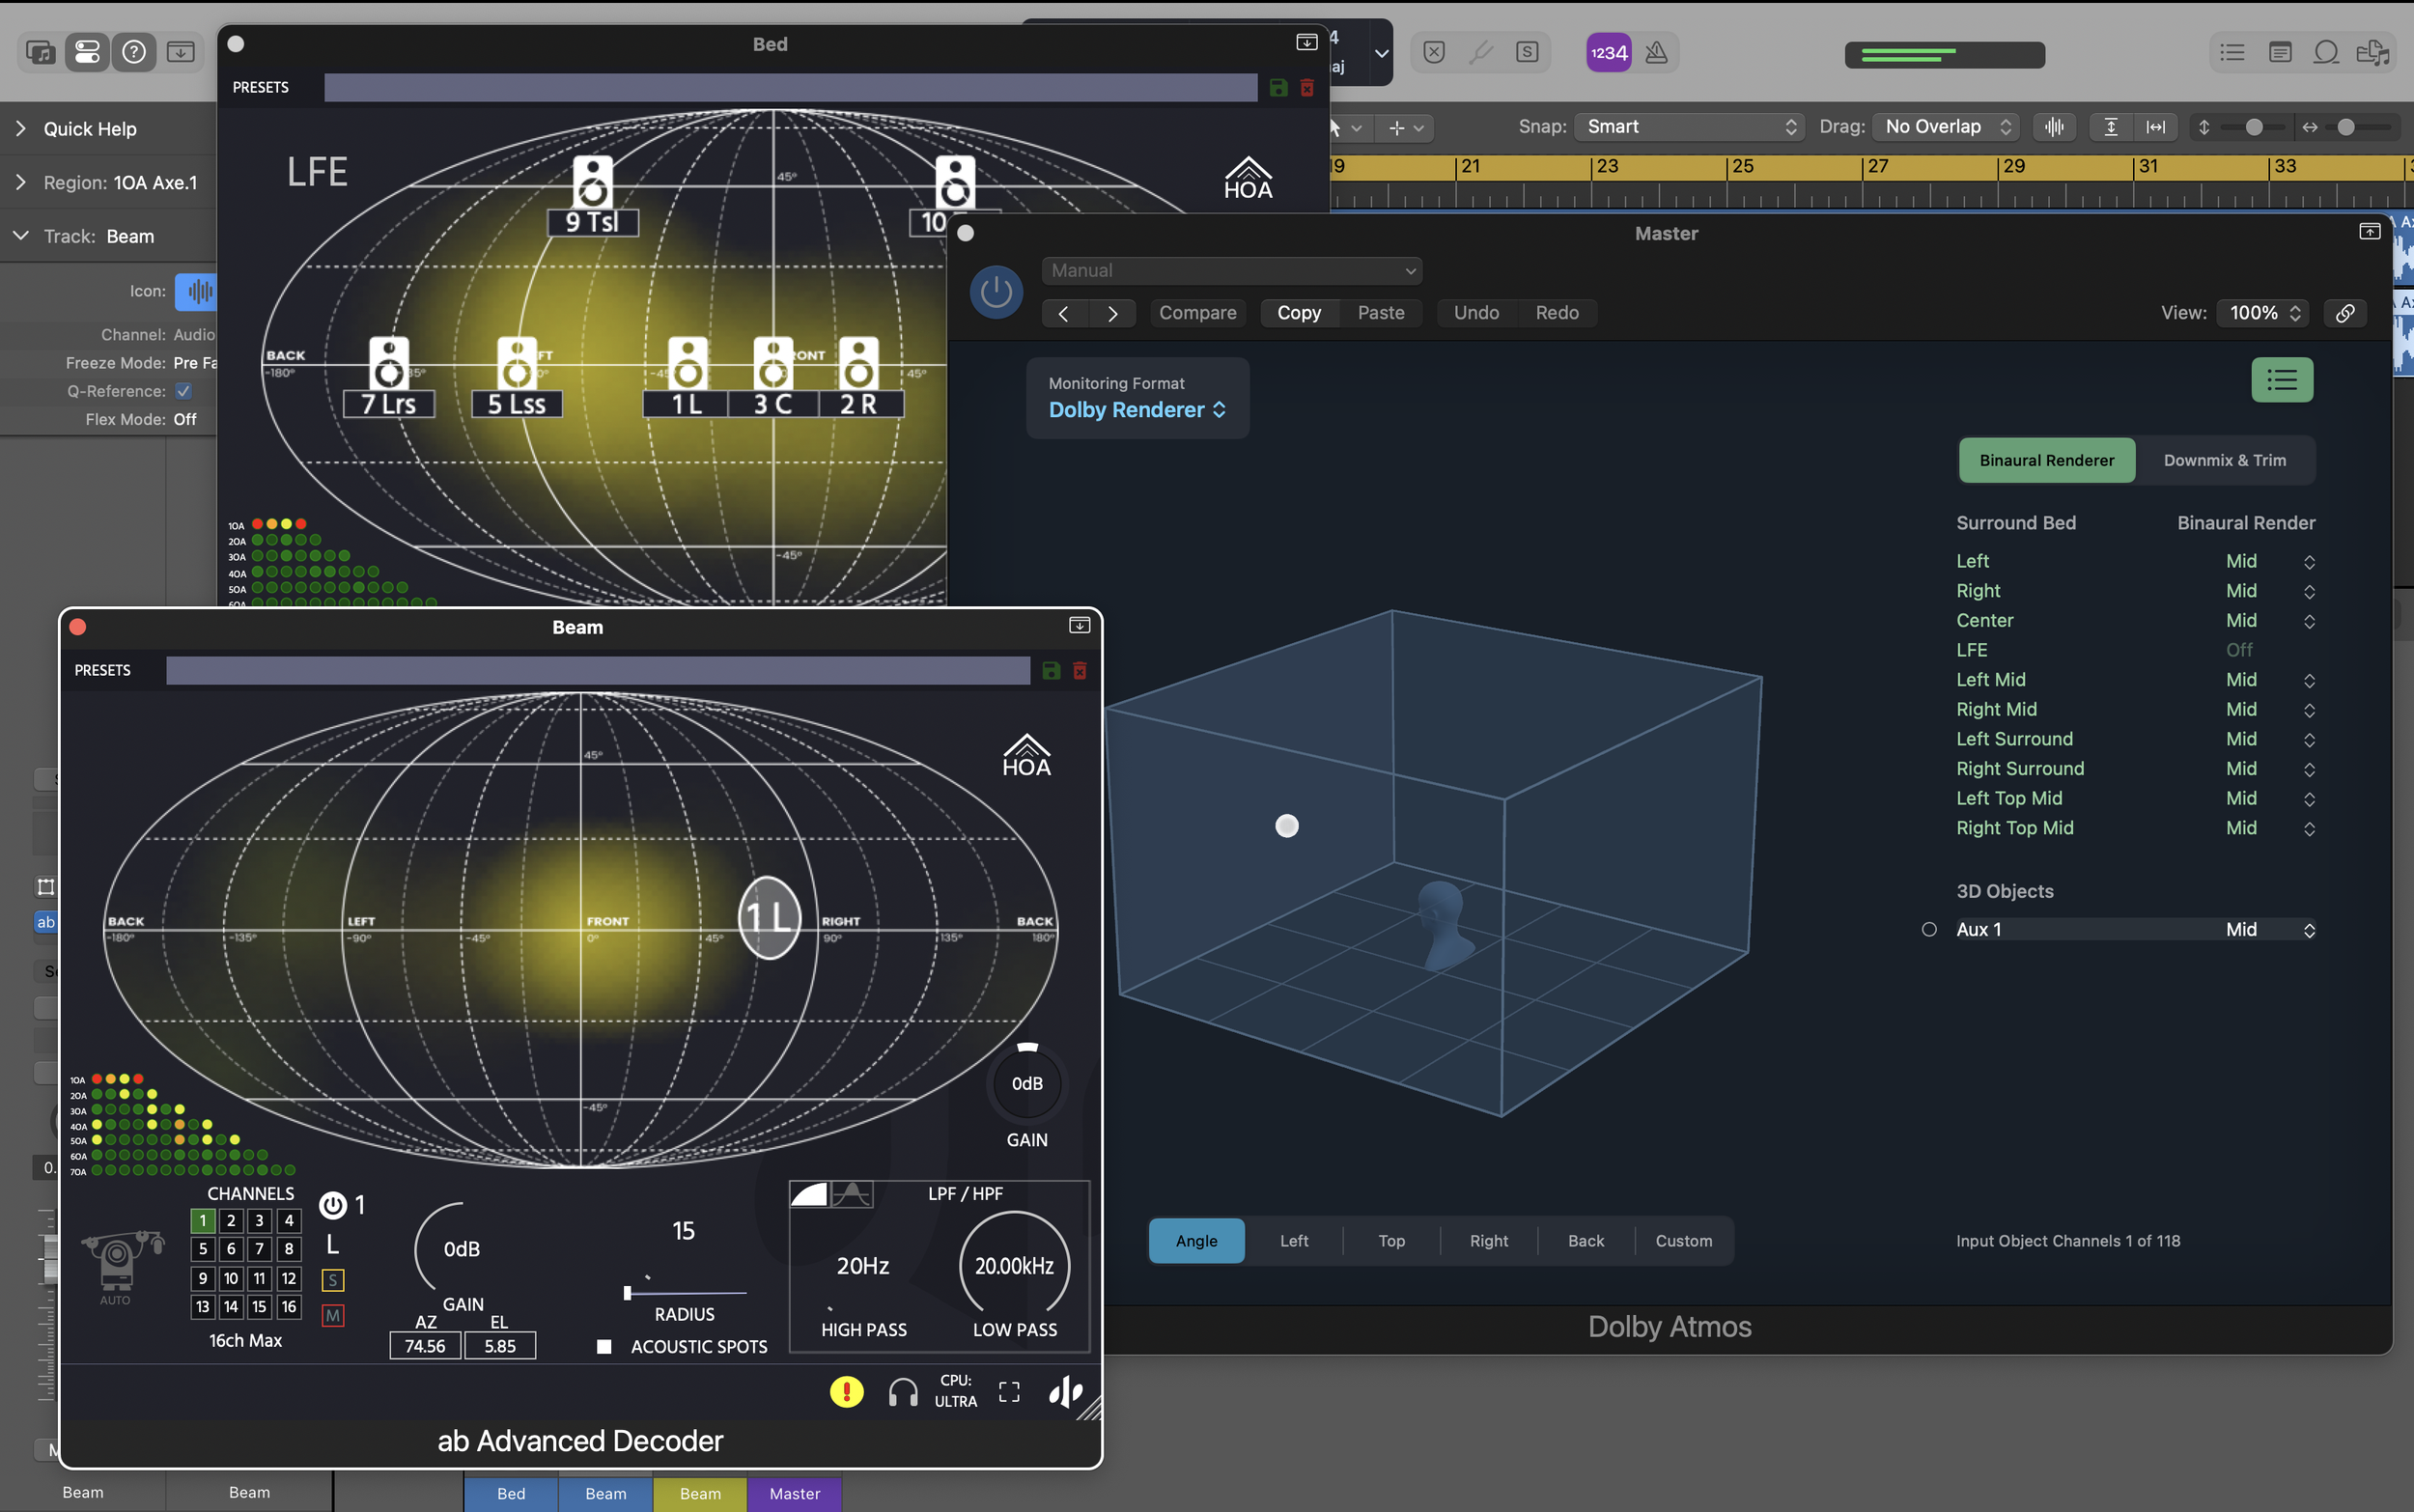Screen dimensions: 2414x1512
Task: Open the Drag No Overlap dropdown
Action: (1945, 127)
